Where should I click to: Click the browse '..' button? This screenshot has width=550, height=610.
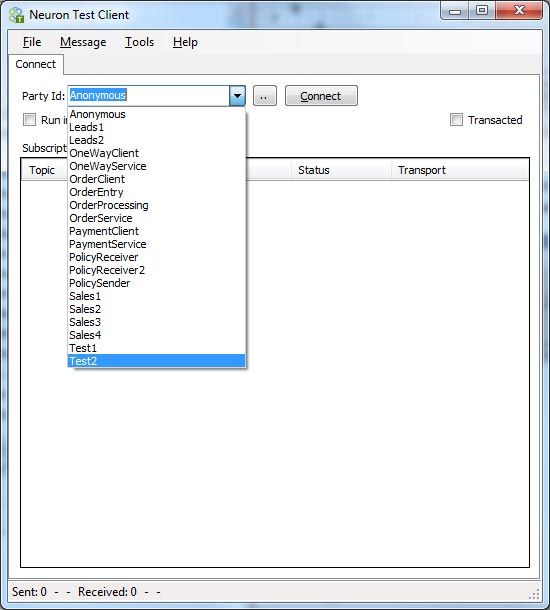pos(265,96)
